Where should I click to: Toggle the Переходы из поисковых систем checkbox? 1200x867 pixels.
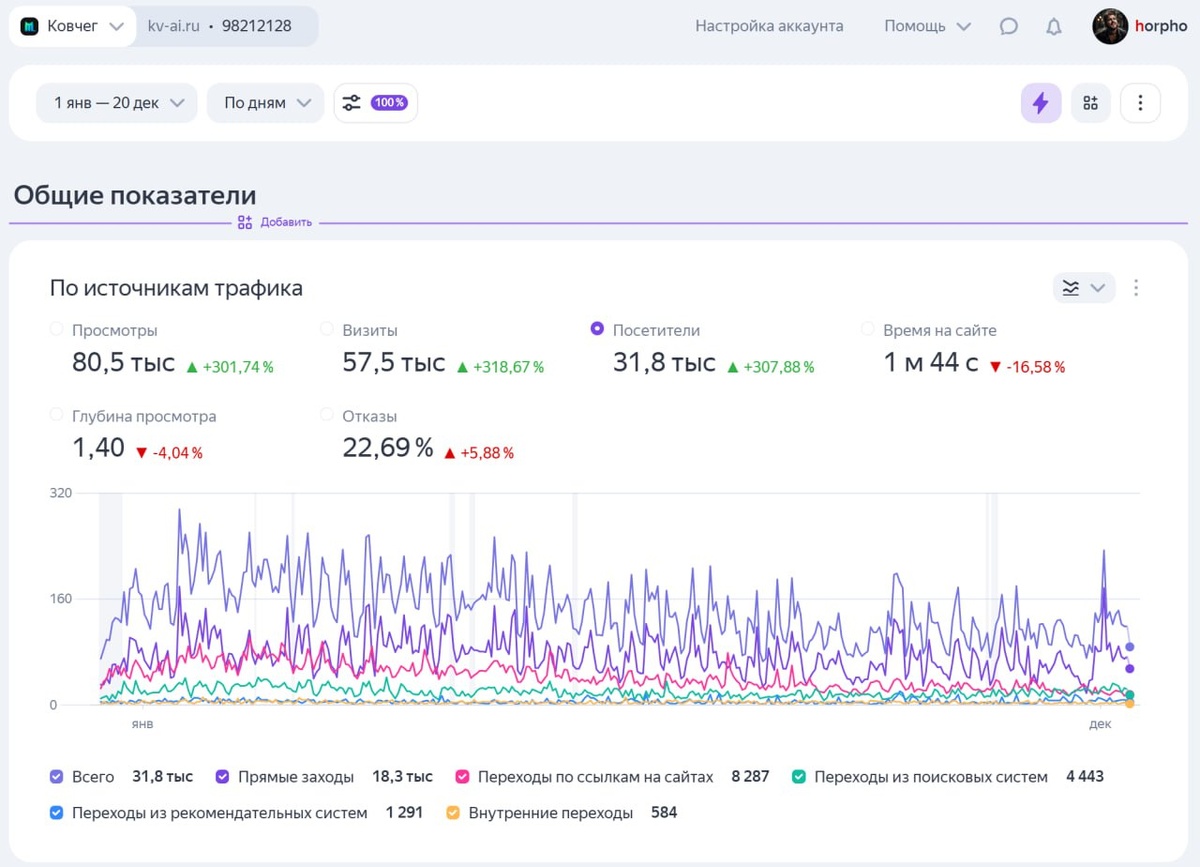pos(799,777)
